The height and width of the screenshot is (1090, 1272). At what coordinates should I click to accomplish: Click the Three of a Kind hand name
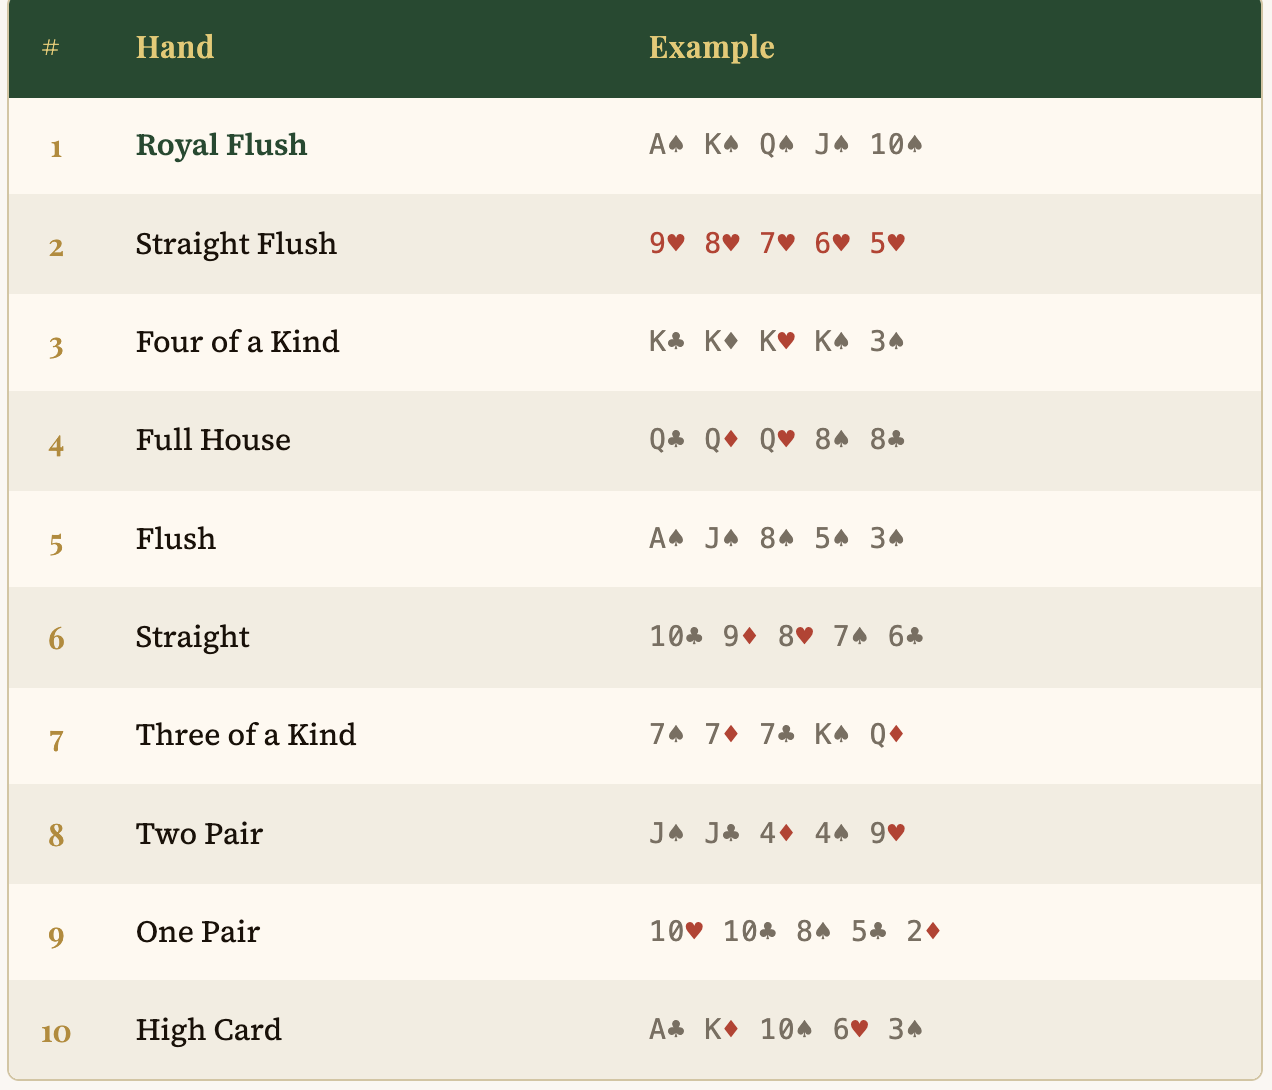[246, 735]
